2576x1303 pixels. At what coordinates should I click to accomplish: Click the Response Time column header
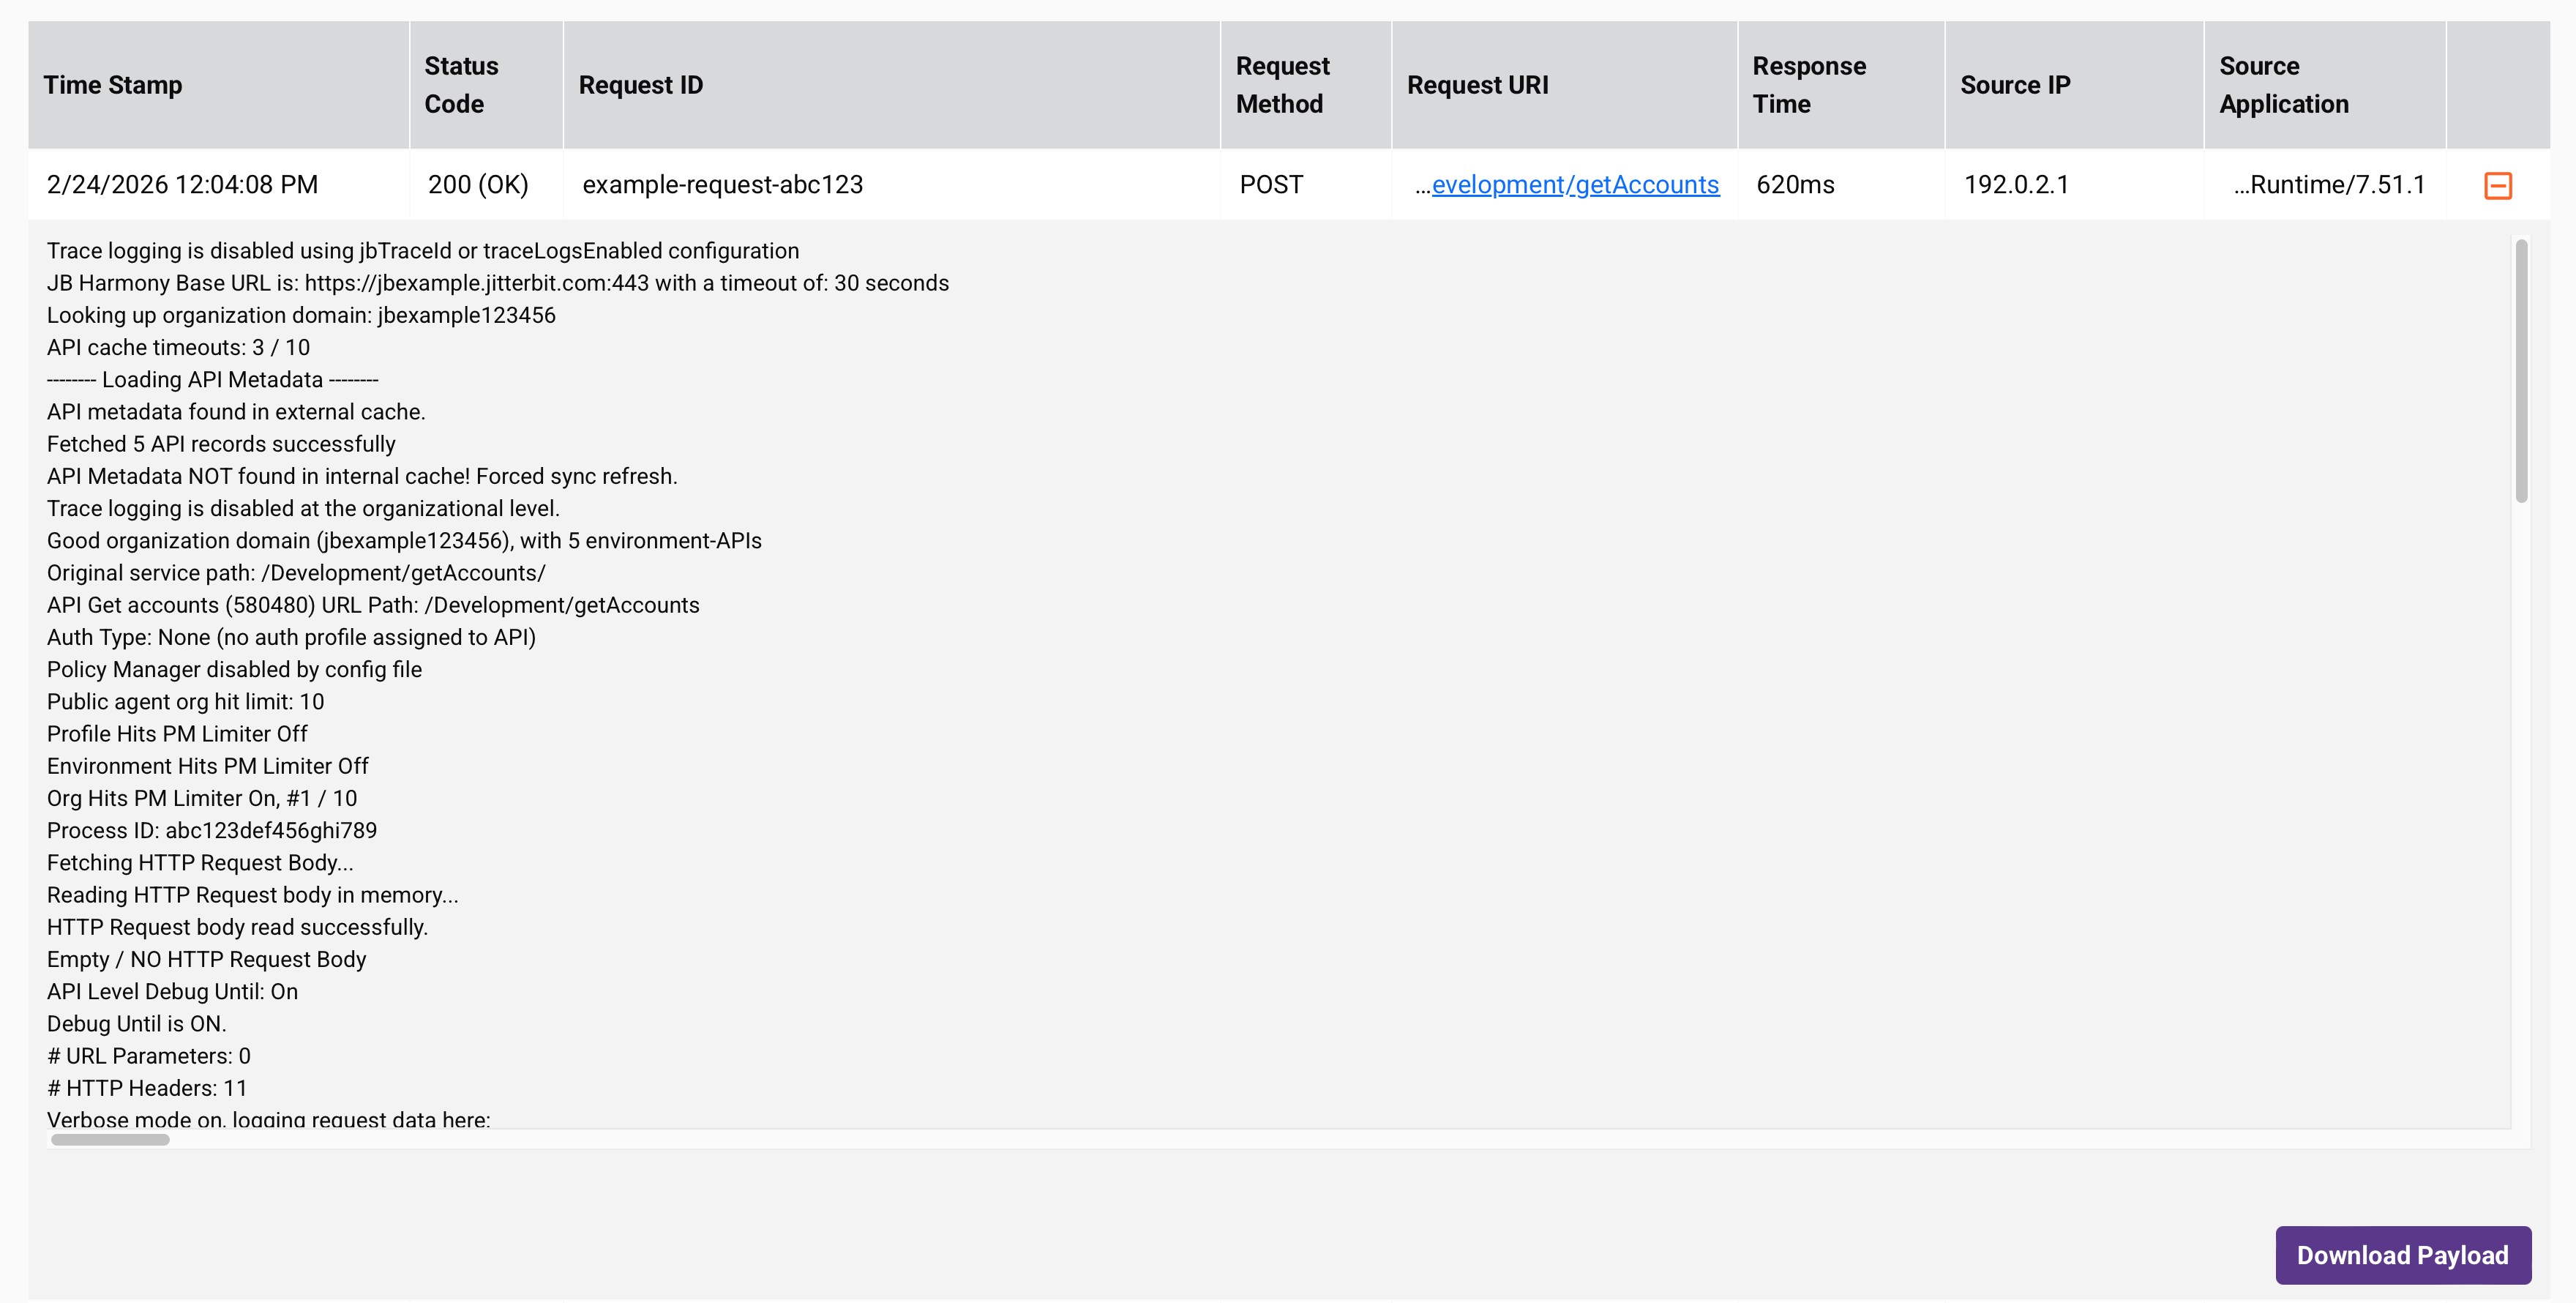[1809, 85]
